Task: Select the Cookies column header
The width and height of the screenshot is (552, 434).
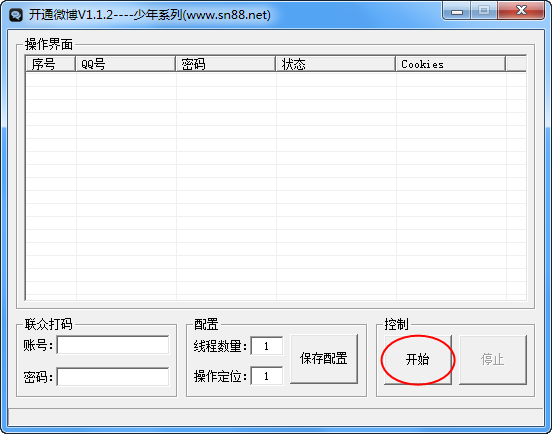Action: (x=451, y=64)
